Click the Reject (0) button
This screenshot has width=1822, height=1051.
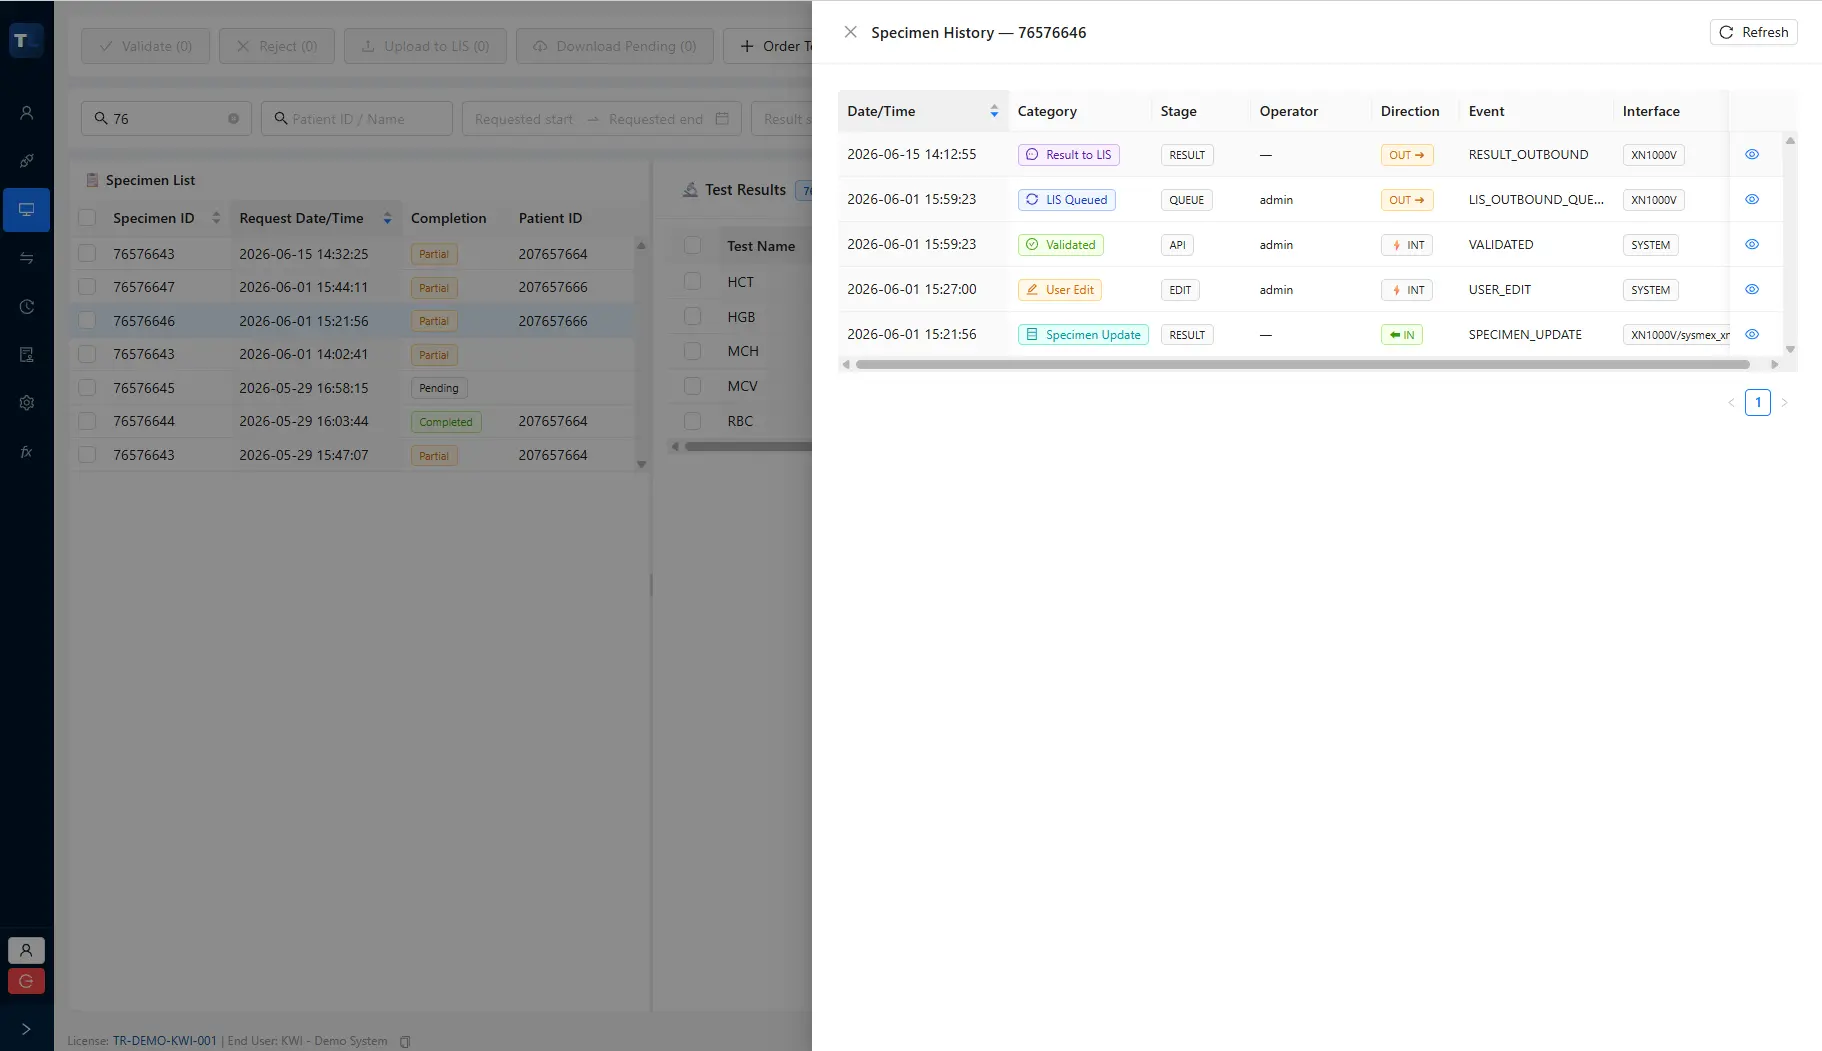coord(276,46)
